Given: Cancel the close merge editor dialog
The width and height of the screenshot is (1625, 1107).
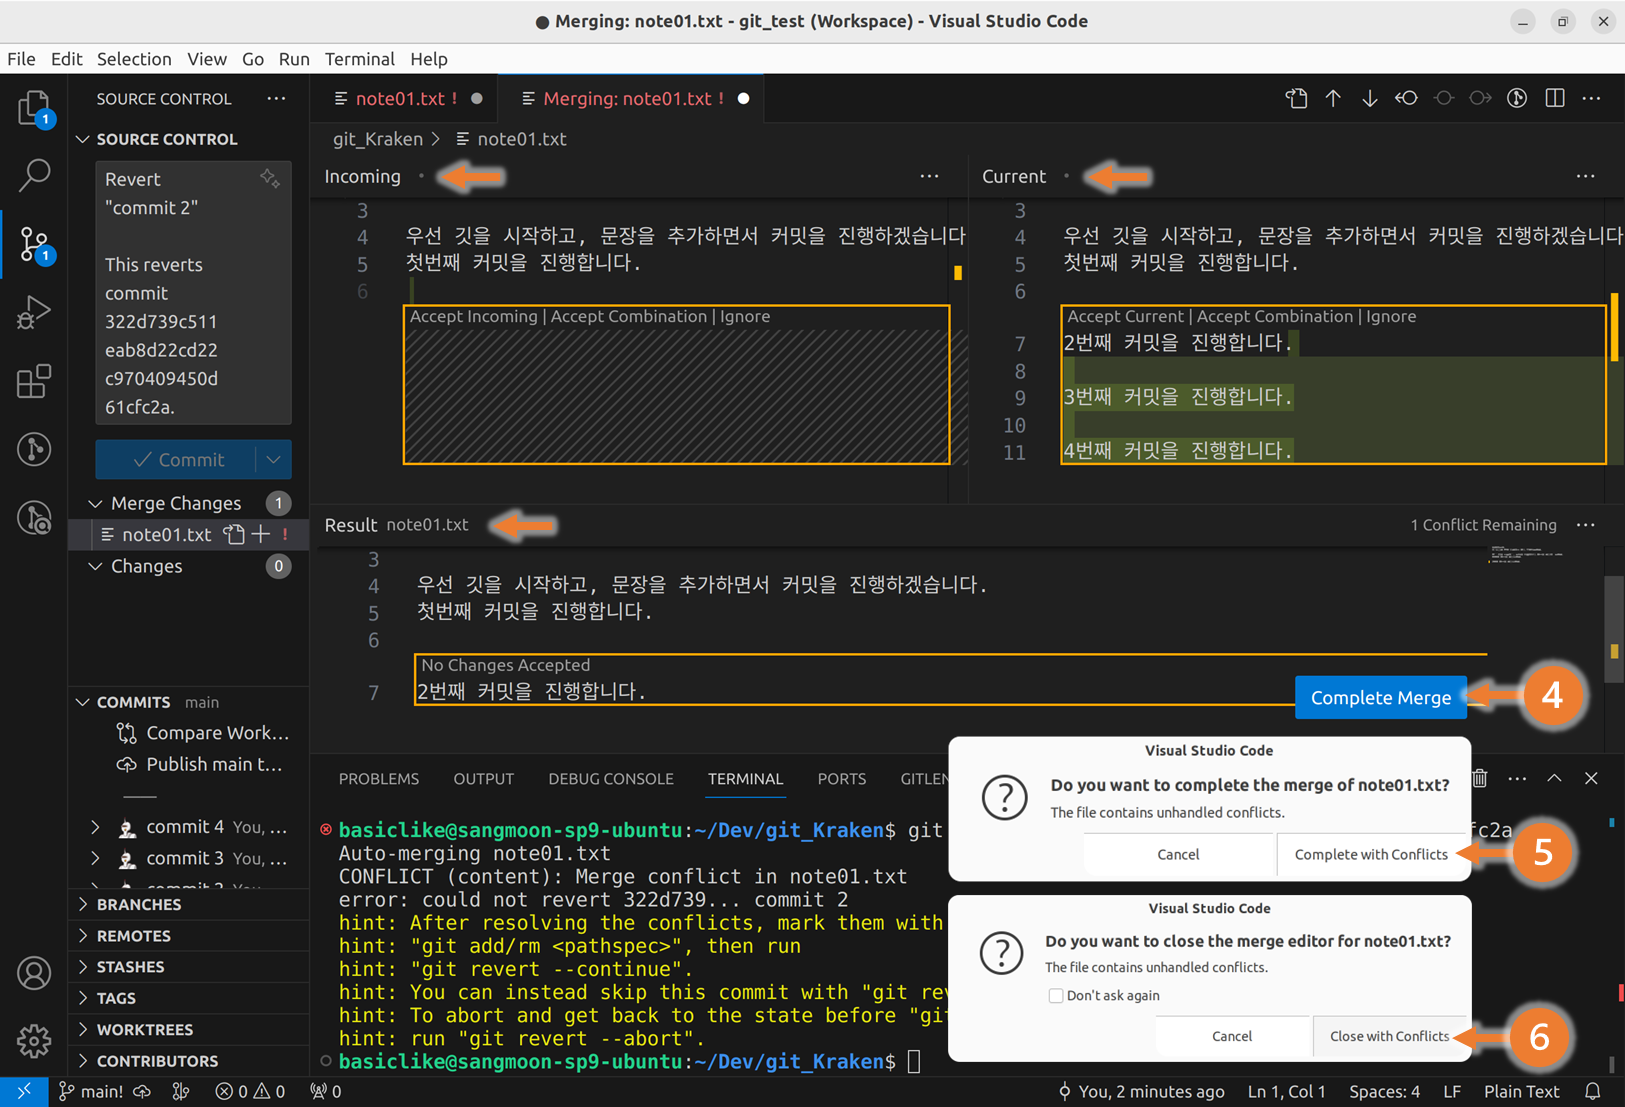Looking at the screenshot, I should (1232, 1036).
